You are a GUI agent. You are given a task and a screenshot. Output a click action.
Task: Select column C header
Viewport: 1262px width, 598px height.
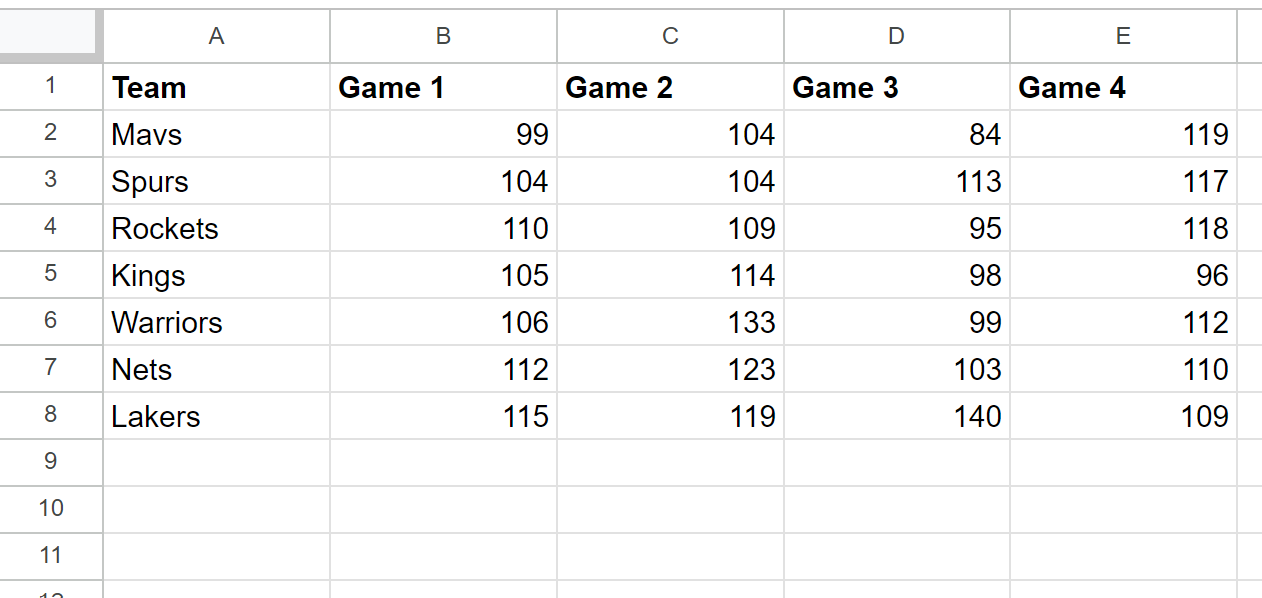pyautogui.click(x=670, y=36)
